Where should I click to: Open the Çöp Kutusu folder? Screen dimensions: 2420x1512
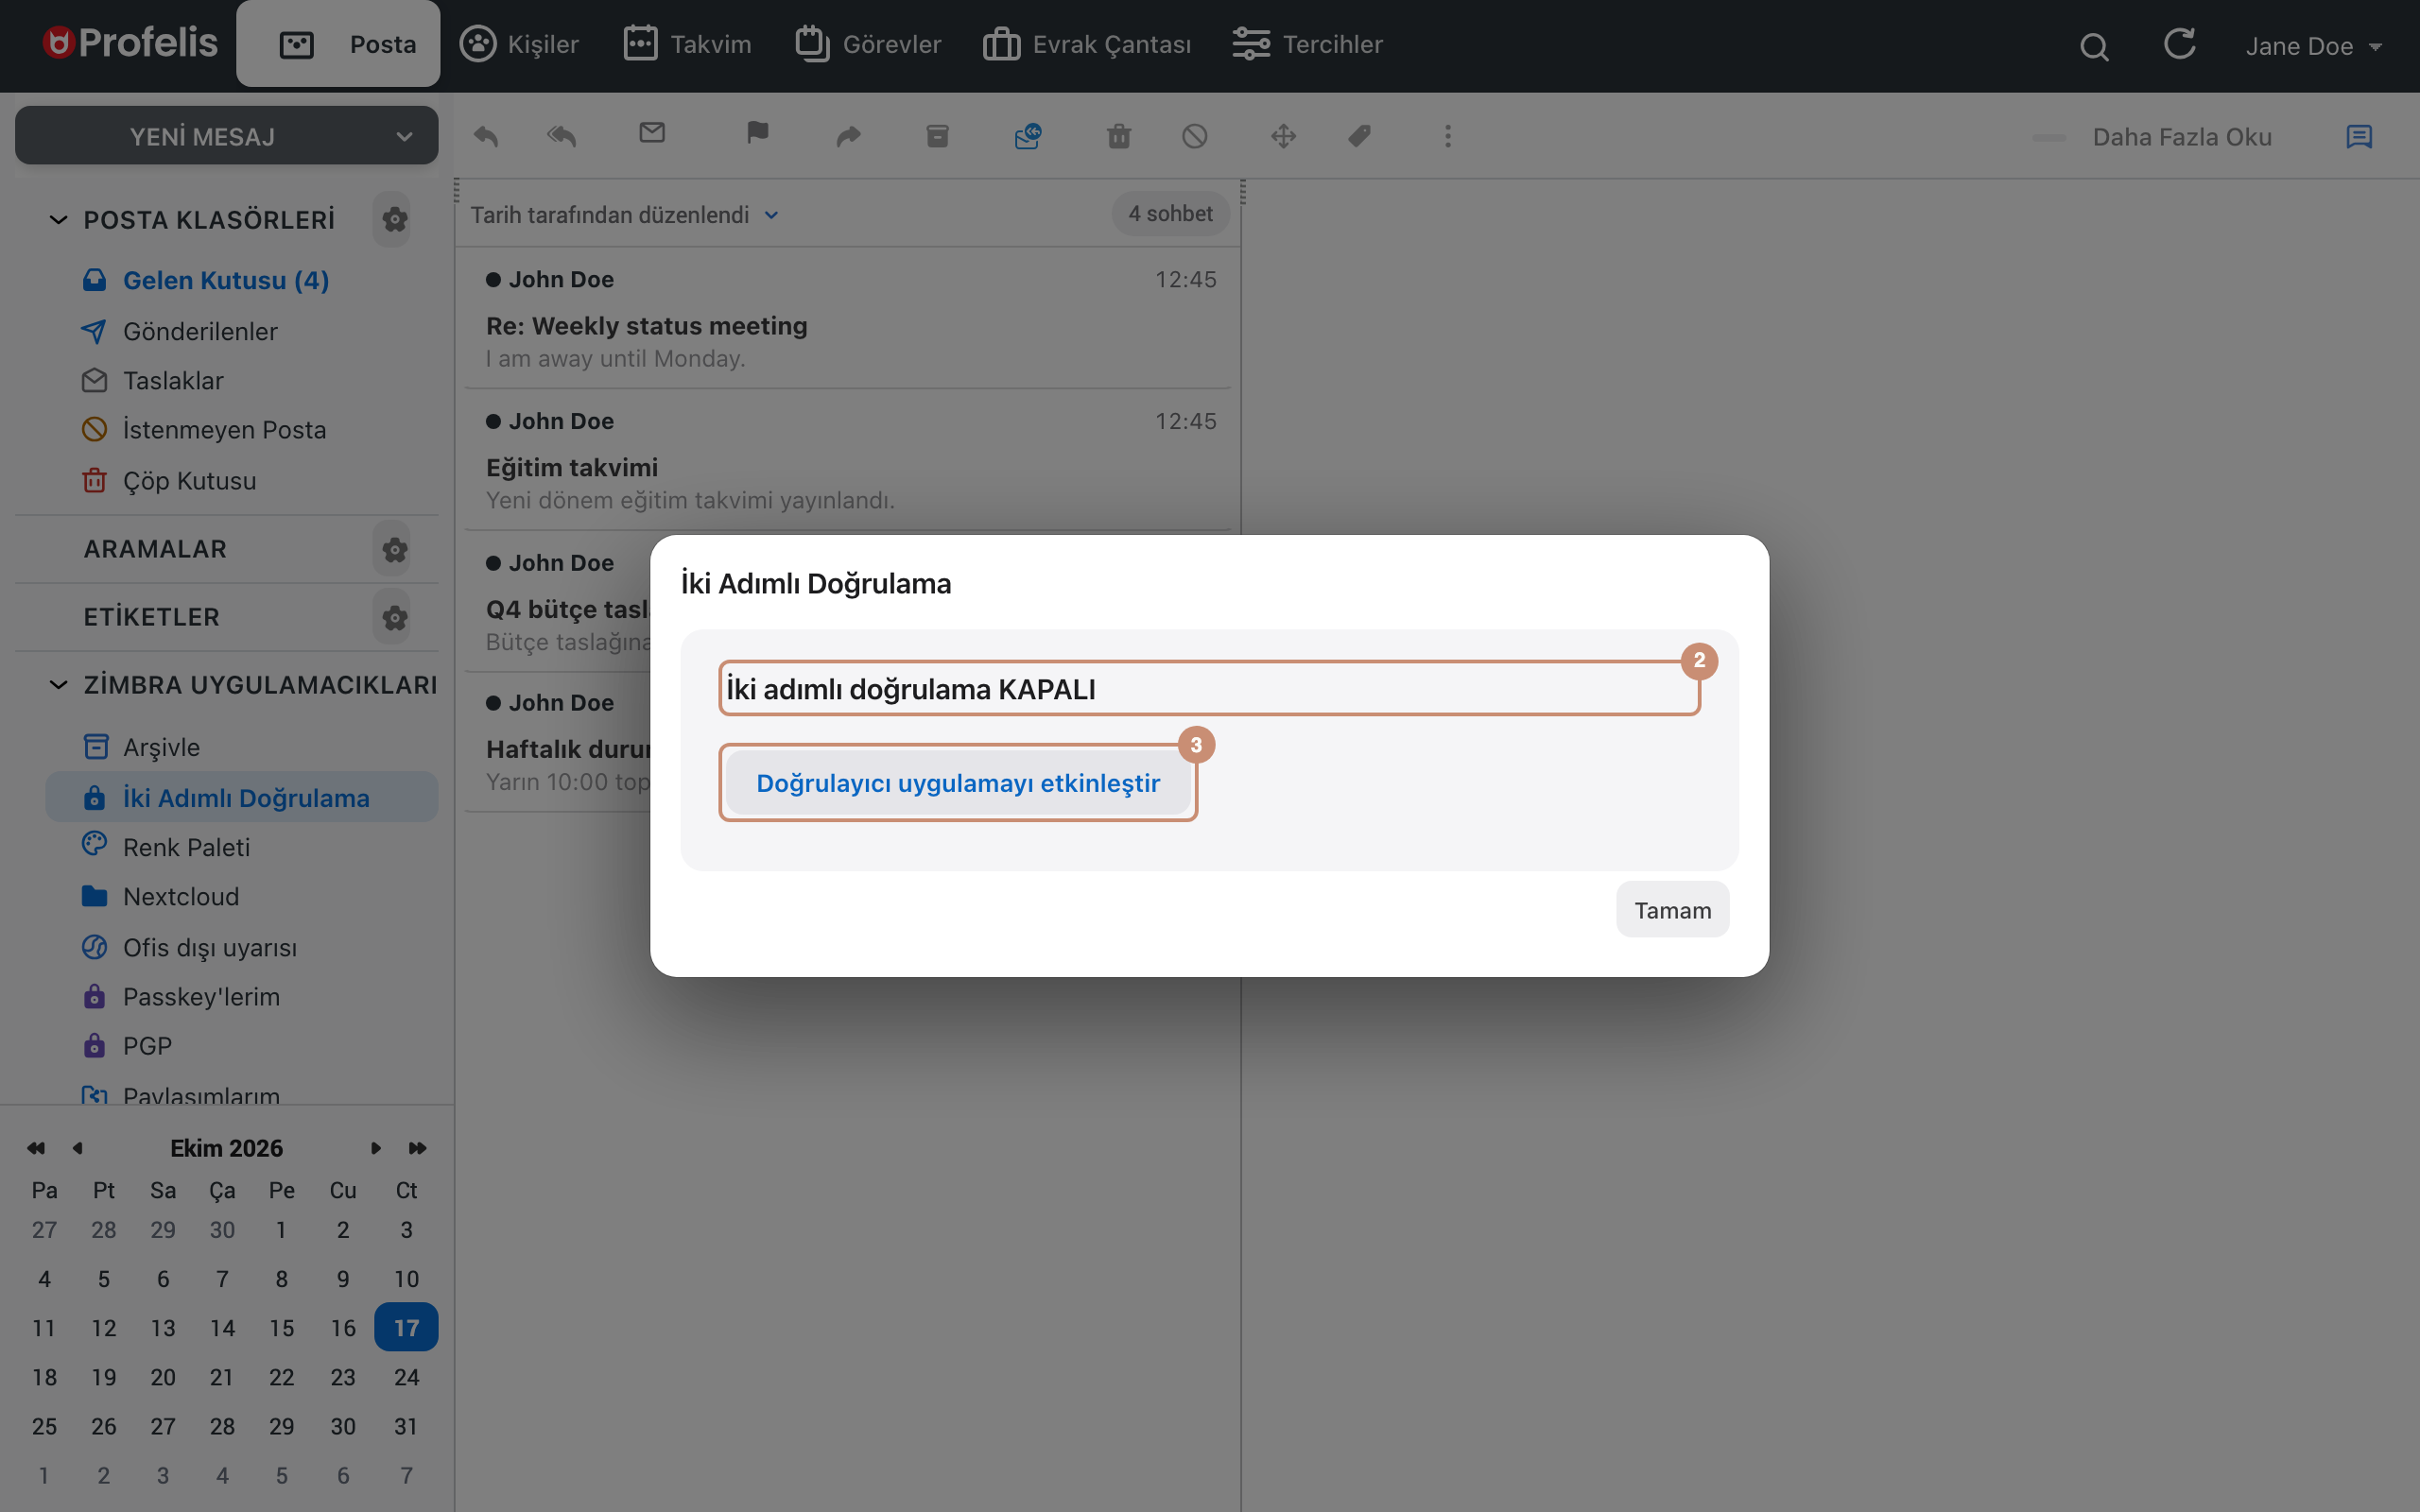coord(189,481)
